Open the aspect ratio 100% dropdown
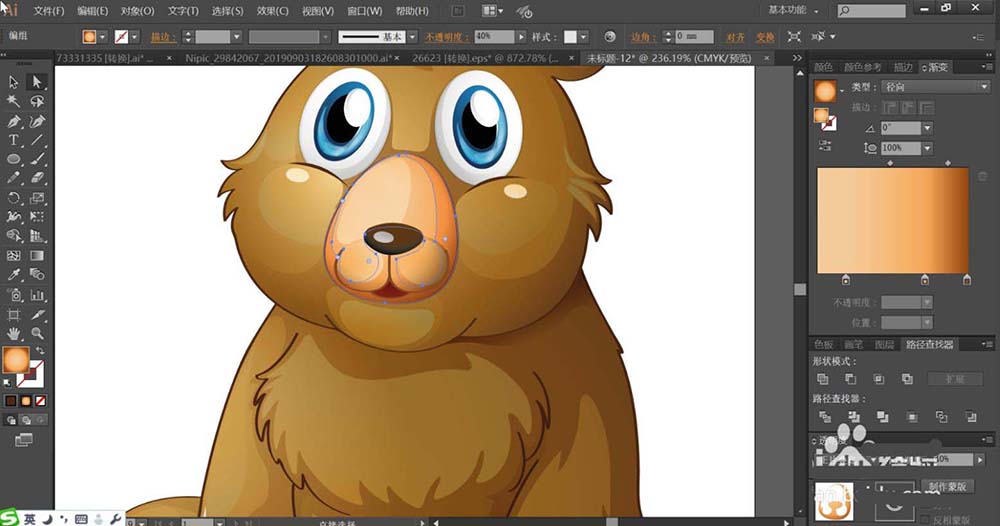Image resolution: width=1000 pixels, height=526 pixels. click(927, 149)
